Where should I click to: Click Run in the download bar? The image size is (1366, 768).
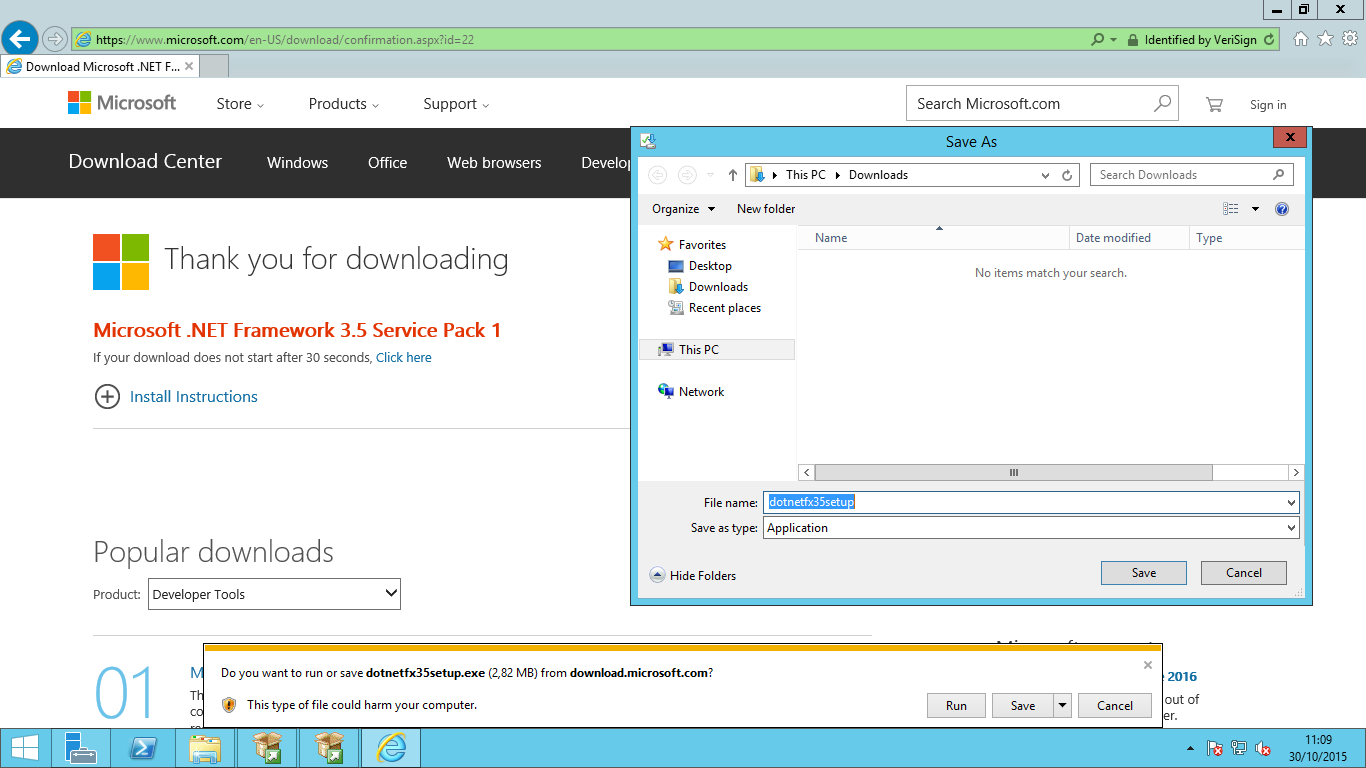[956, 705]
